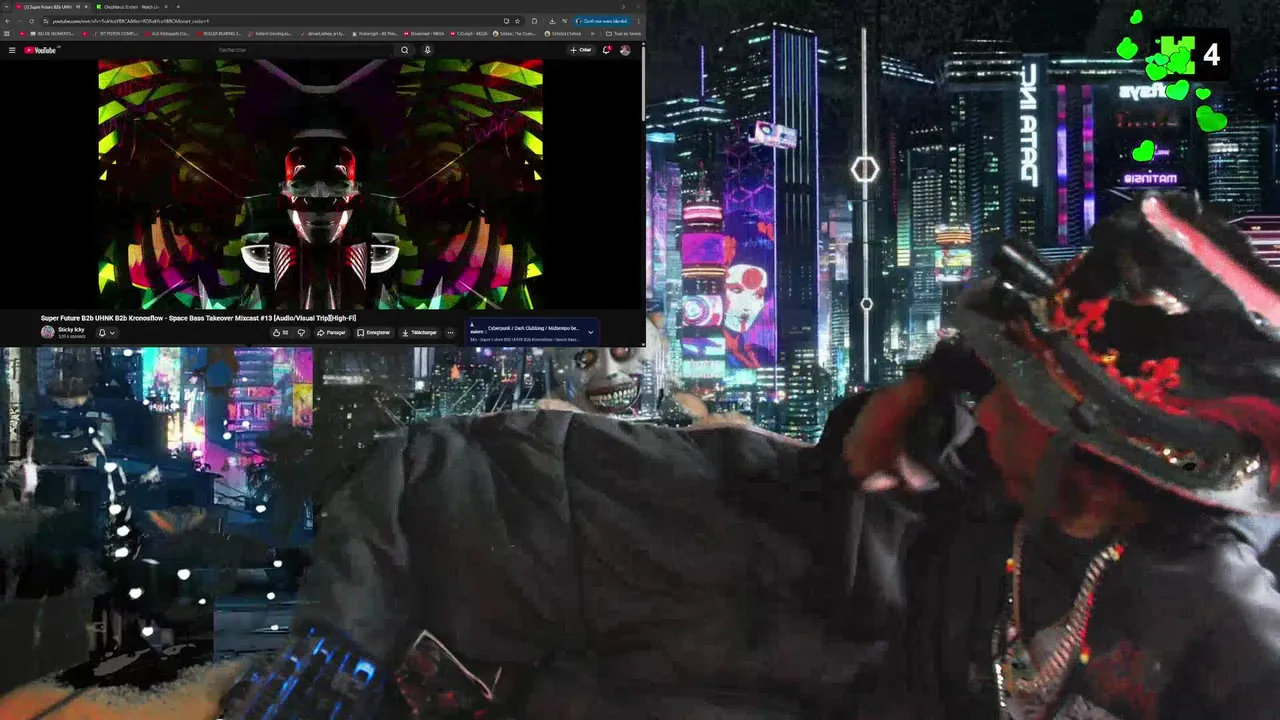The height and width of the screenshot is (720, 1280).
Task: Open the Créer upload button
Action: tap(581, 50)
